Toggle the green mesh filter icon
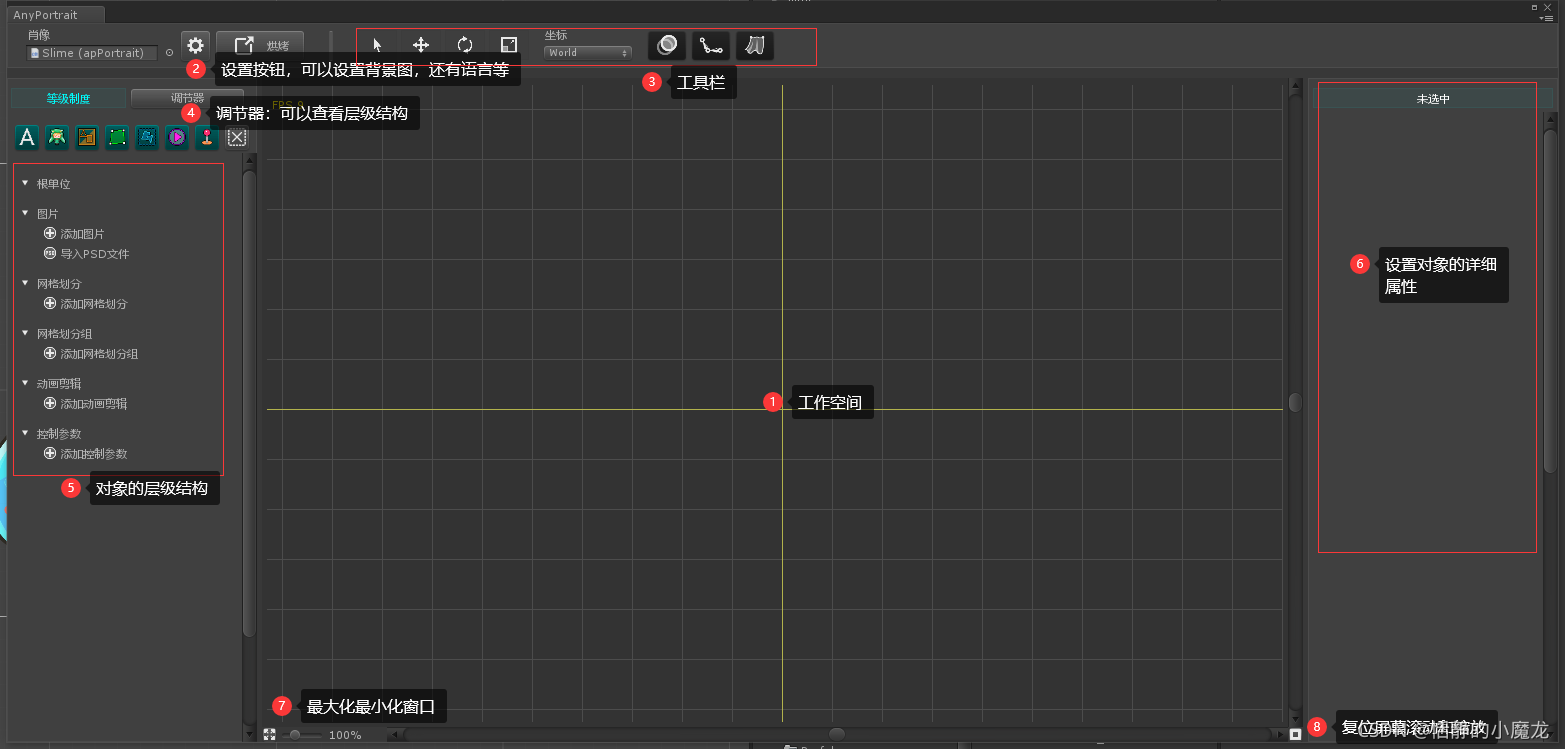 (x=117, y=138)
